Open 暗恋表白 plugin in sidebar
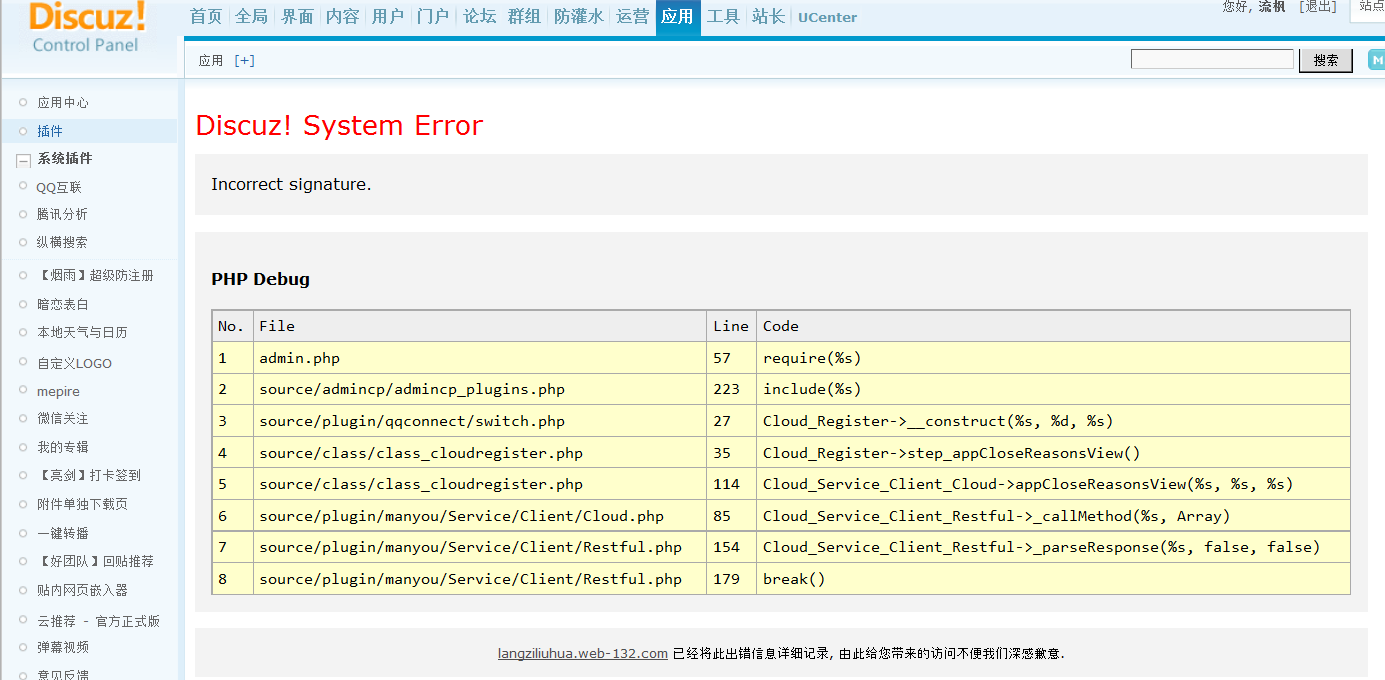Viewport: 1385px width, 680px height. tap(63, 305)
